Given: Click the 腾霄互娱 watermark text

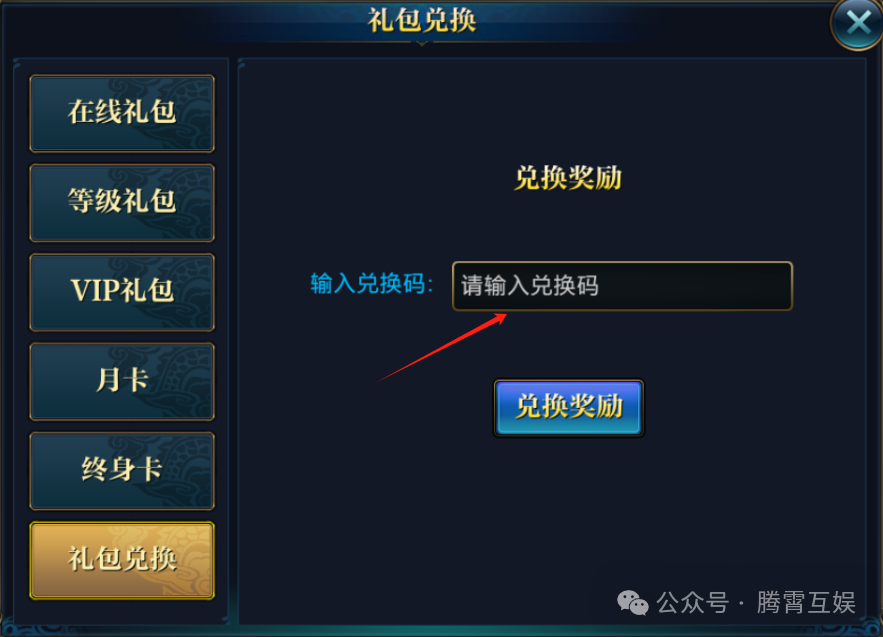Looking at the screenshot, I should point(806,603).
